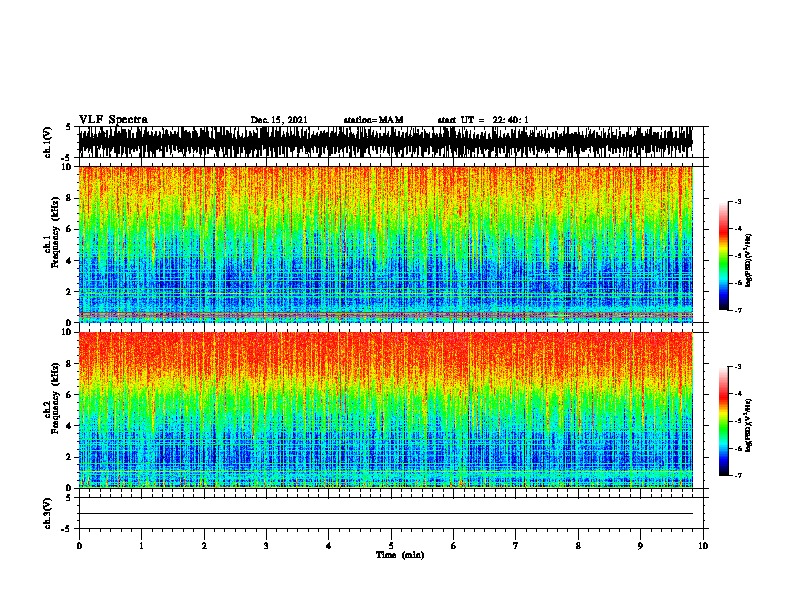
Task: Select the 'start UT = 22:40: 1' text
Action: pyautogui.click(x=483, y=120)
